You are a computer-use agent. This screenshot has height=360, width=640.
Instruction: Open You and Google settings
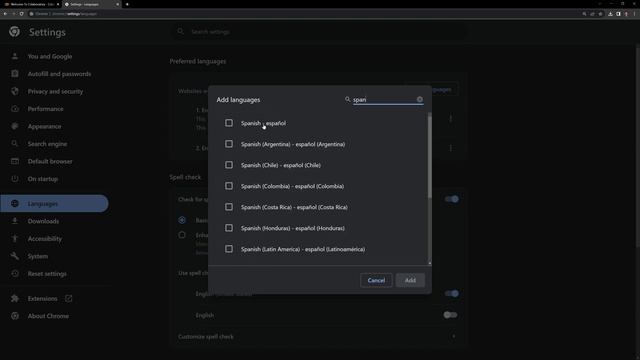tap(50, 56)
